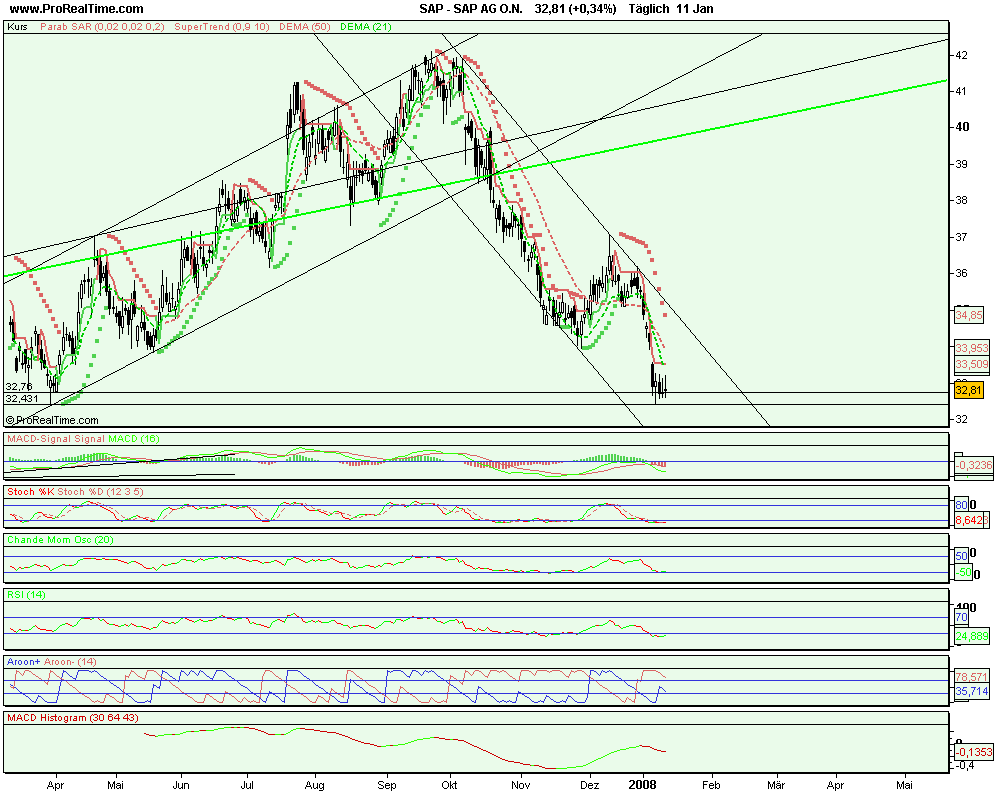Click the orange 32,81 current price tag
This screenshot has height=800, width=1000.
(970, 389)
